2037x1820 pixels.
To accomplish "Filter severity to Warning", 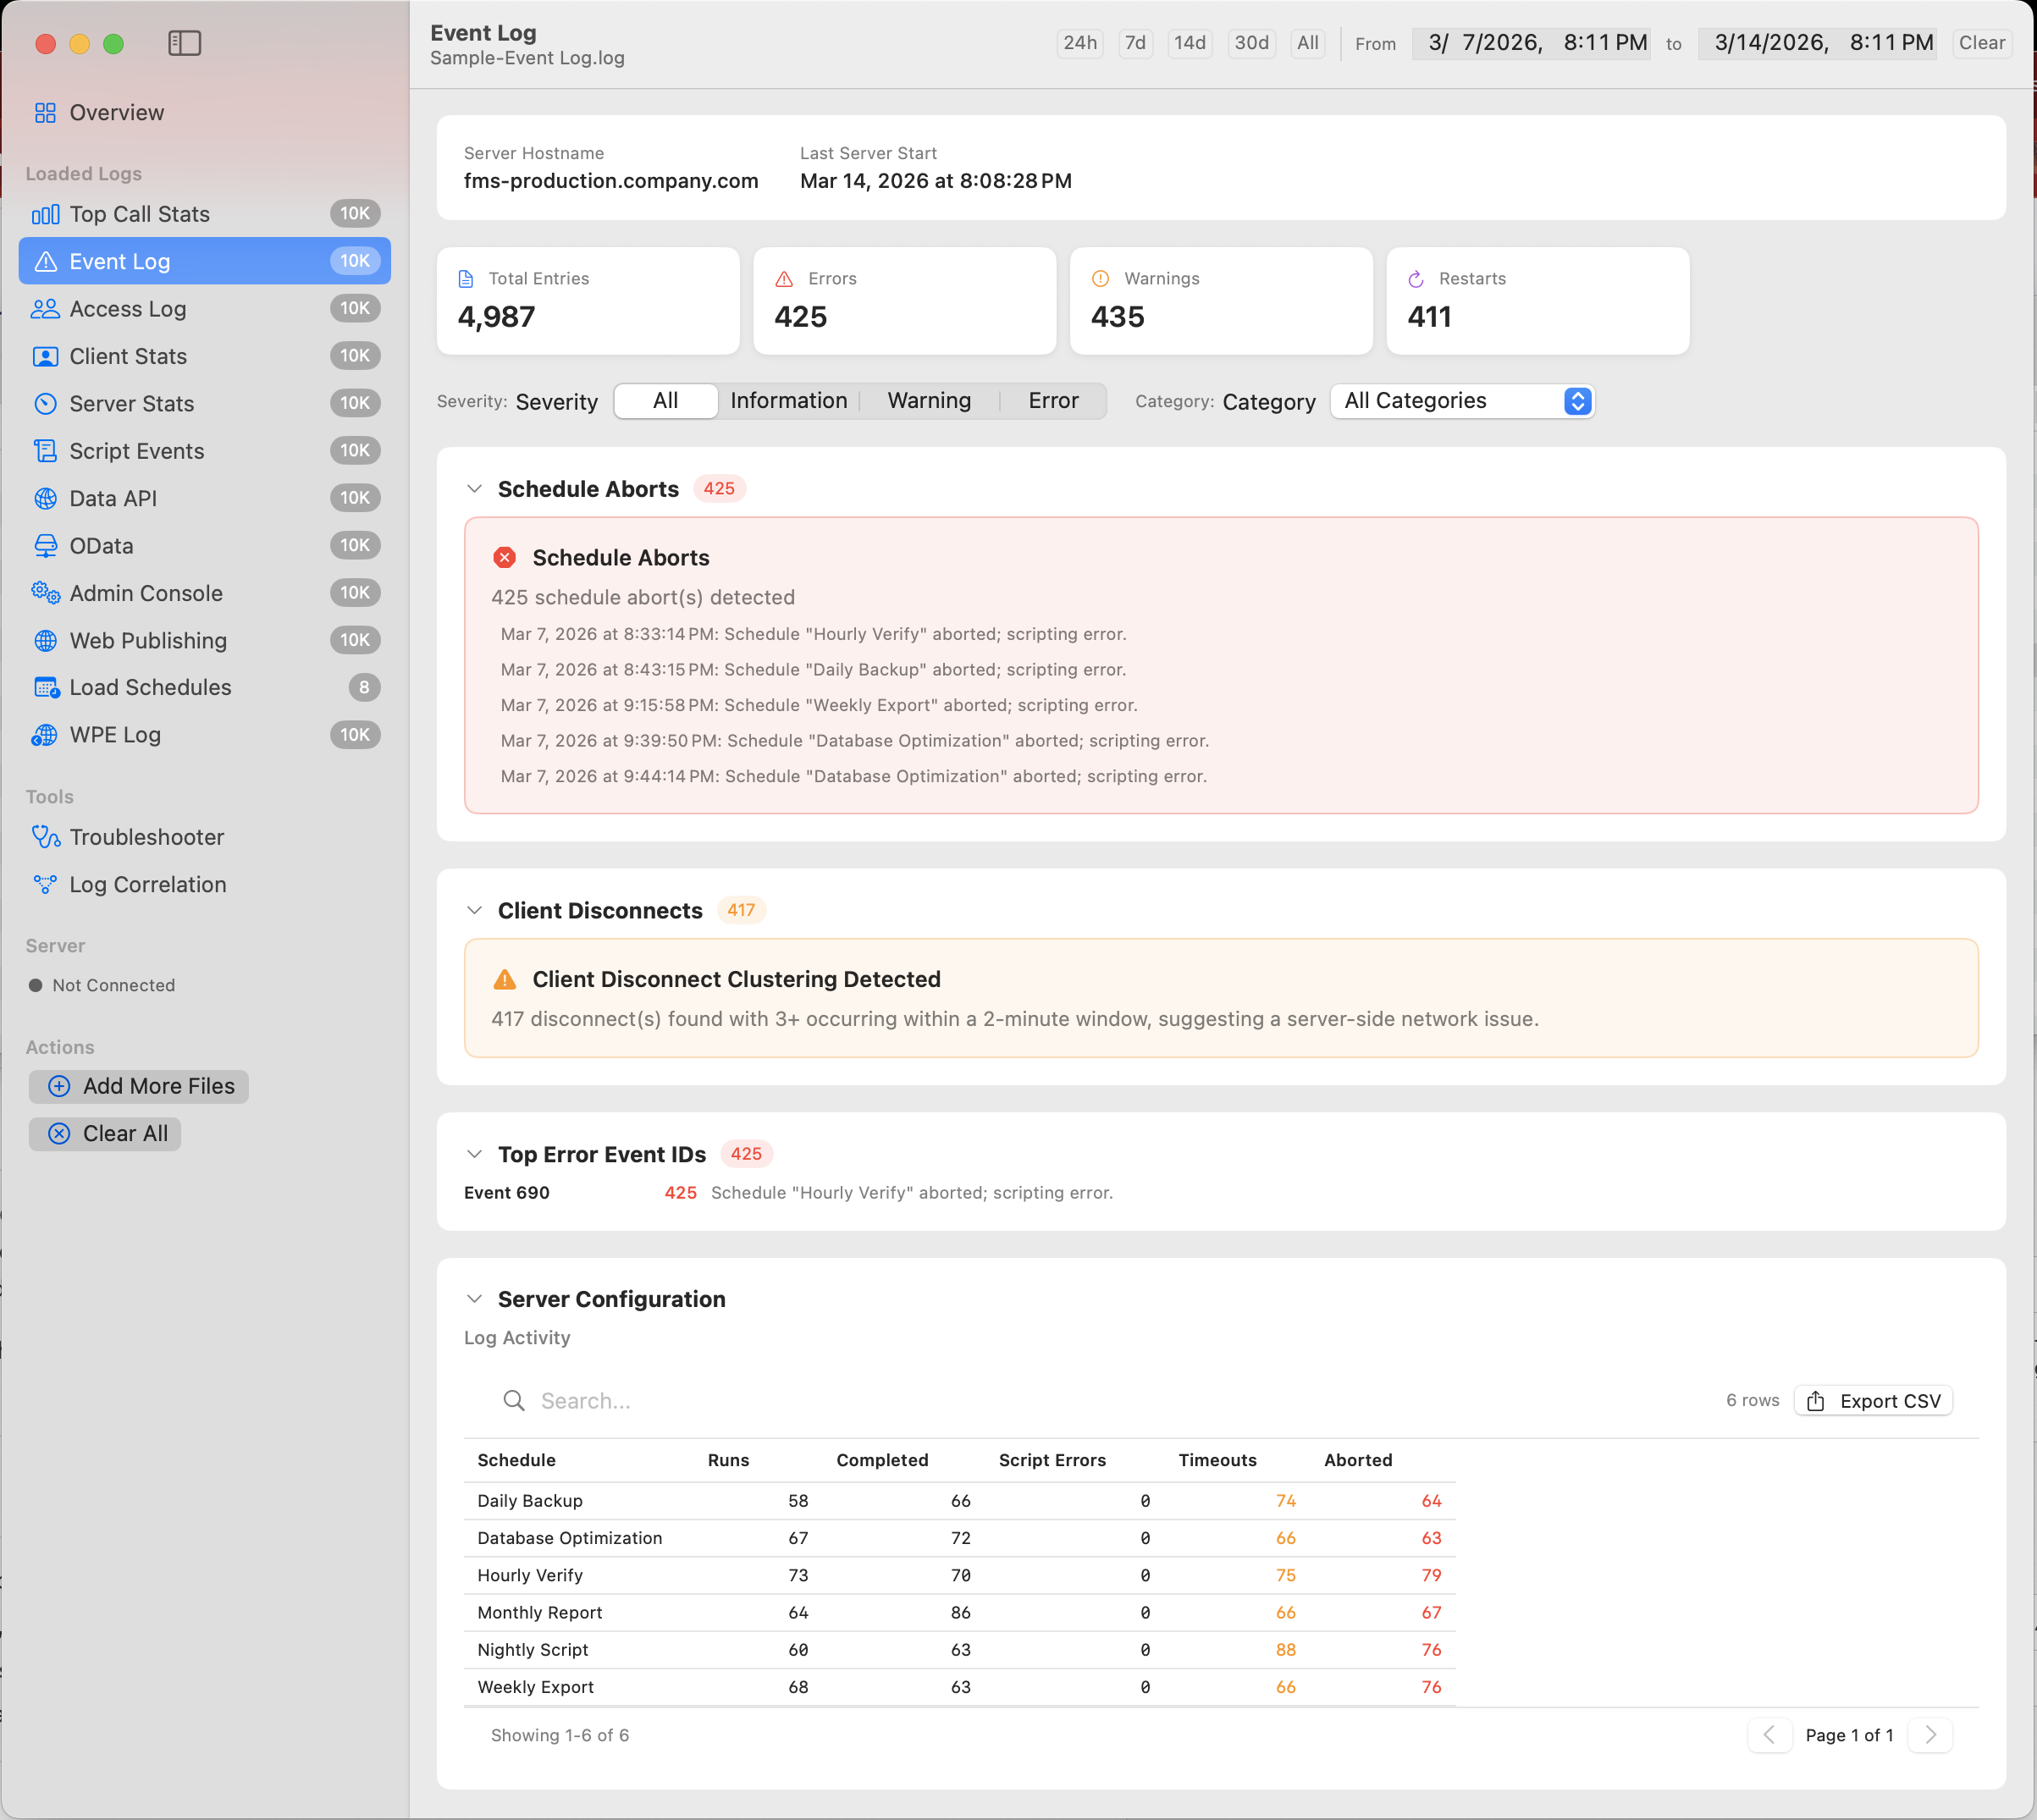I will point(928,401).
